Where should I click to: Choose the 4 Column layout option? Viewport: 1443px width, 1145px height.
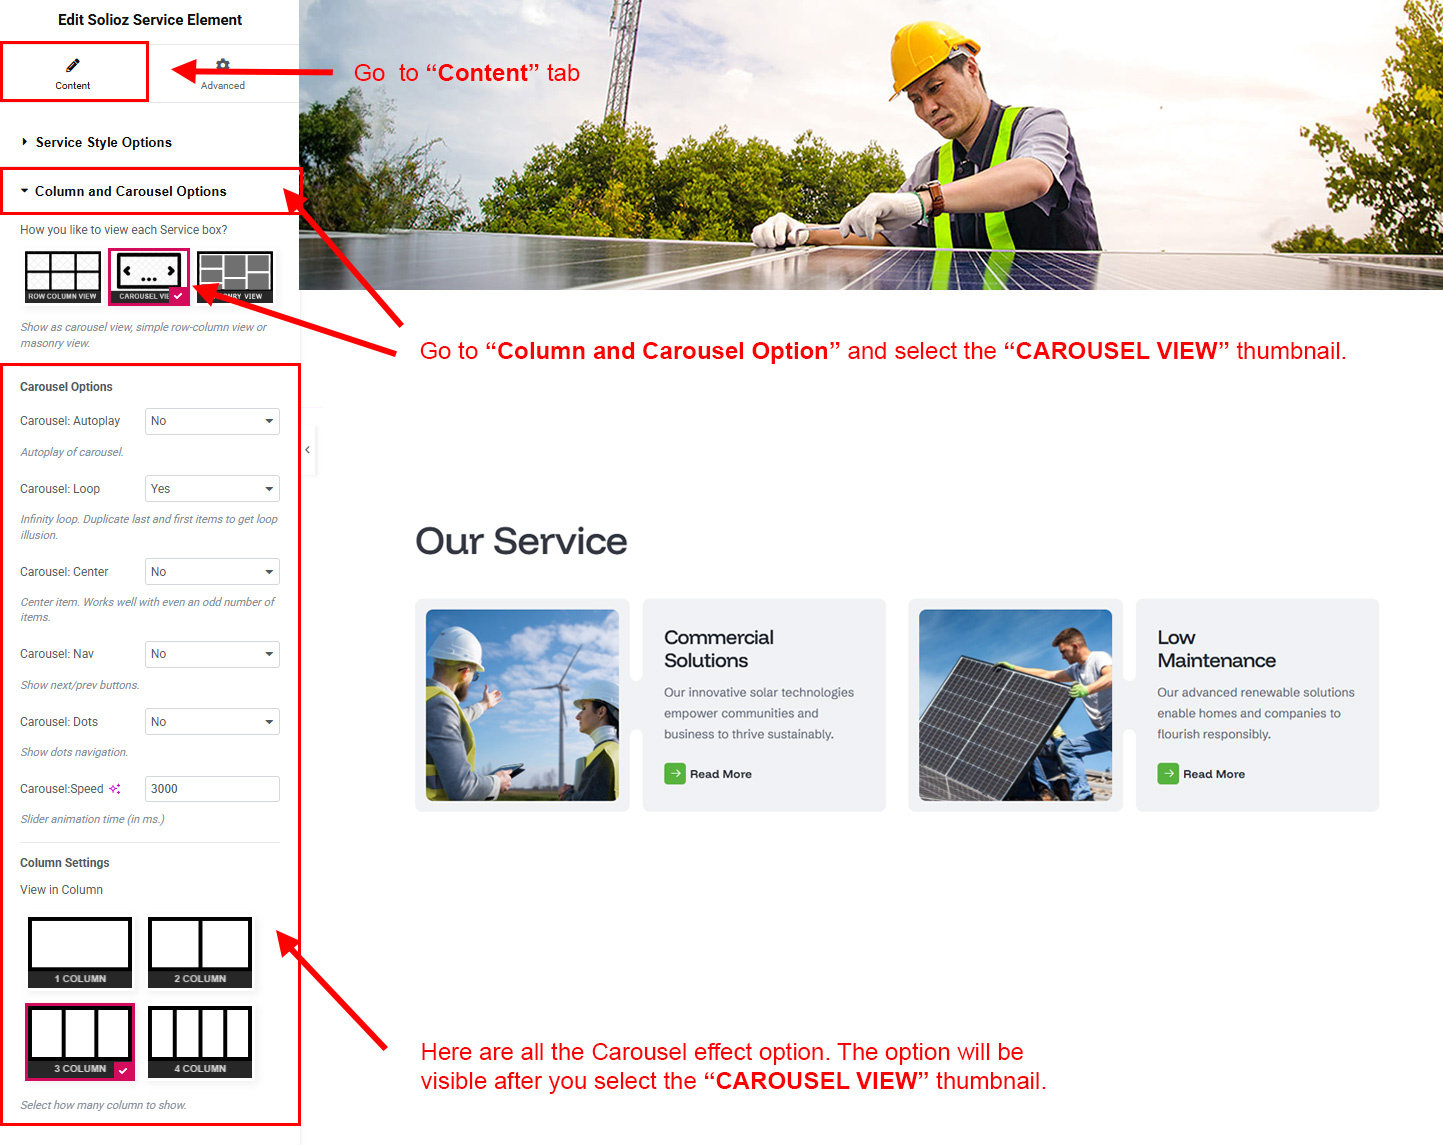[200, 1042]
